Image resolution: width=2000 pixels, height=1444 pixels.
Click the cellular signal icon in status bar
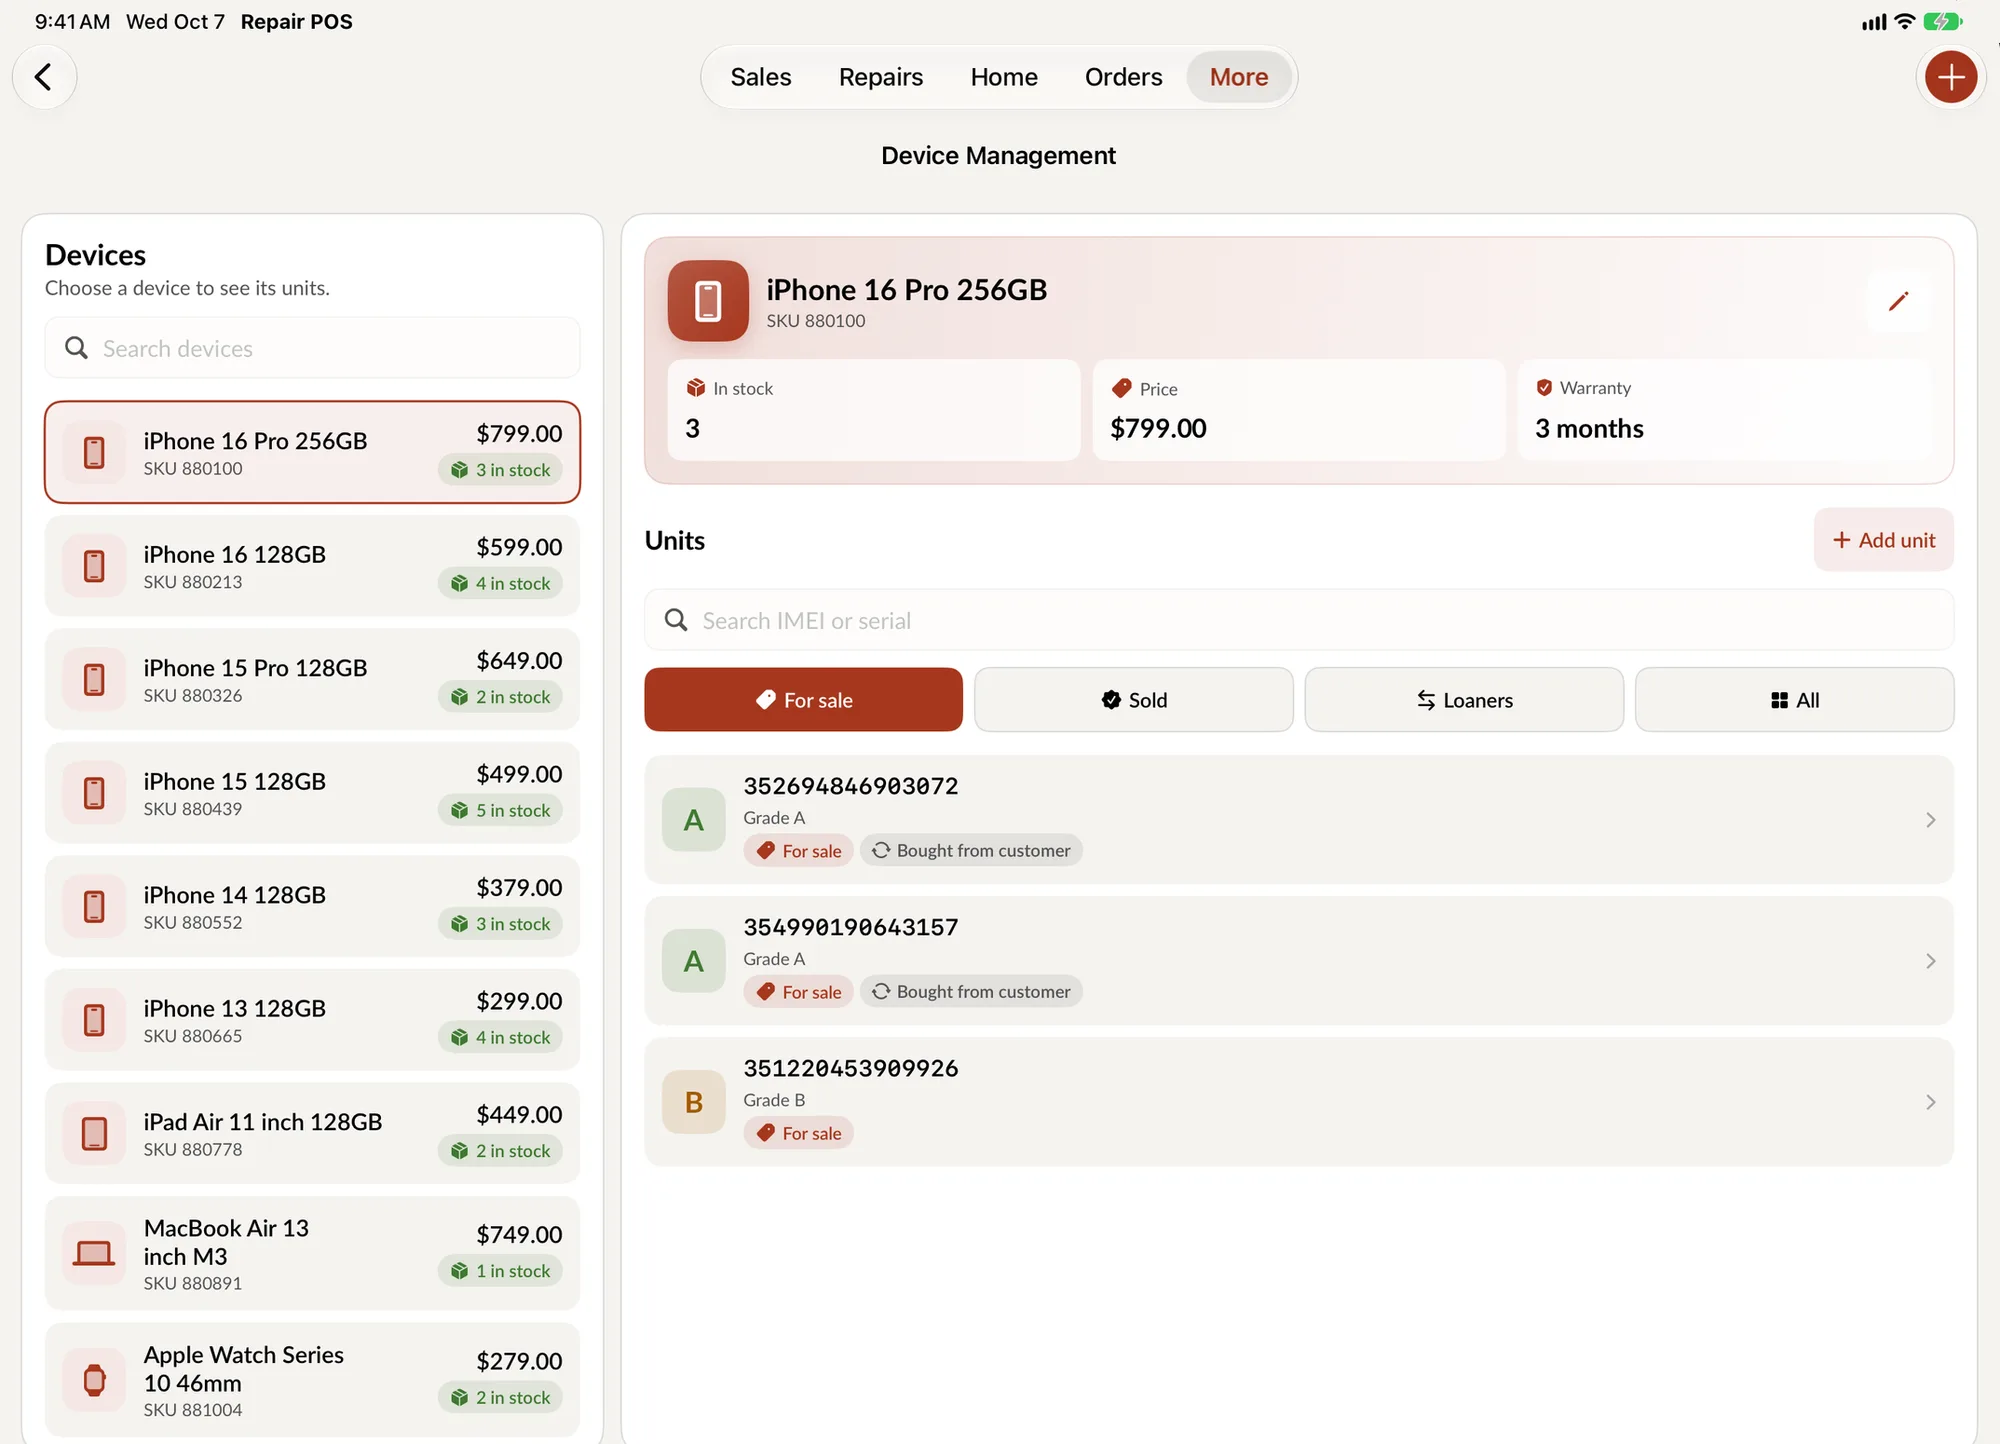point(1874,22)
